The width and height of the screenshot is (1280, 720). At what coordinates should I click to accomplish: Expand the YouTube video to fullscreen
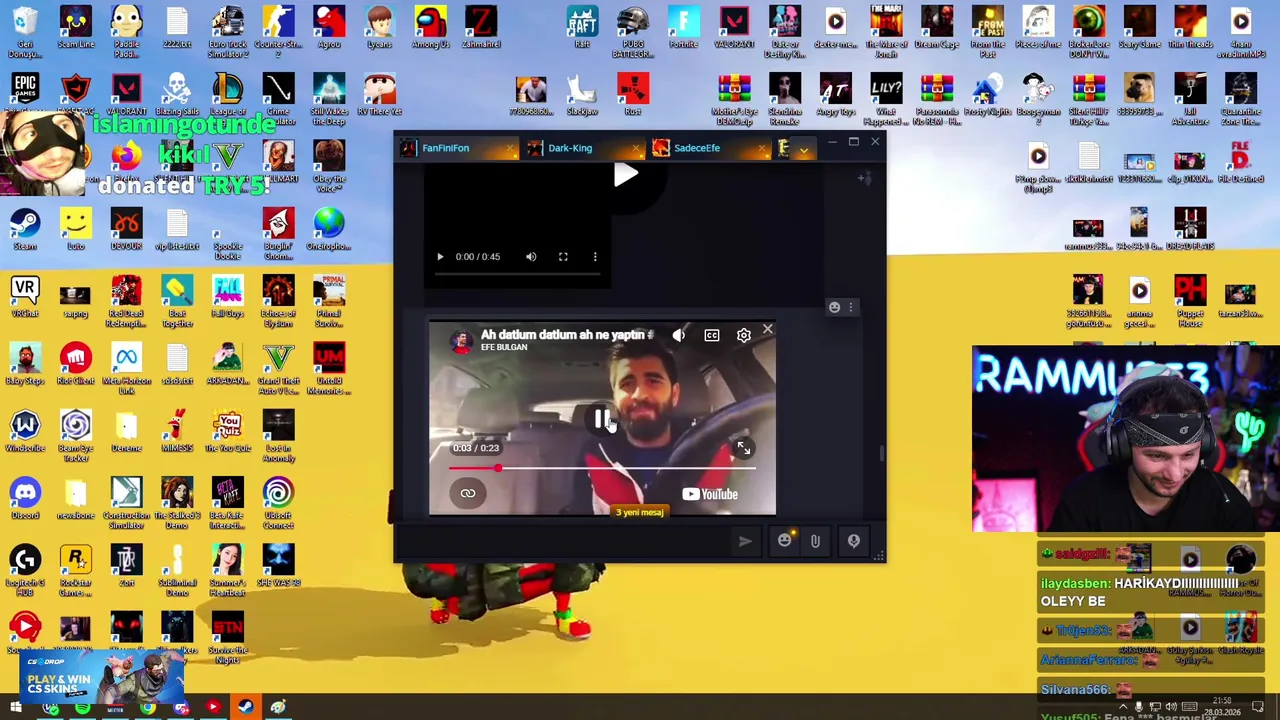point(743,449)
